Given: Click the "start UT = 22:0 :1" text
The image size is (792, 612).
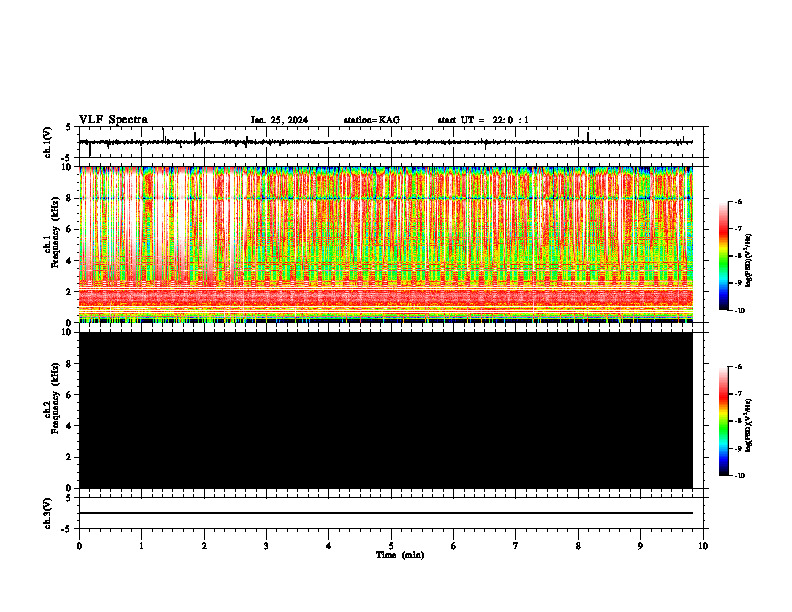Looking at the screenshot, I should 483,120.
